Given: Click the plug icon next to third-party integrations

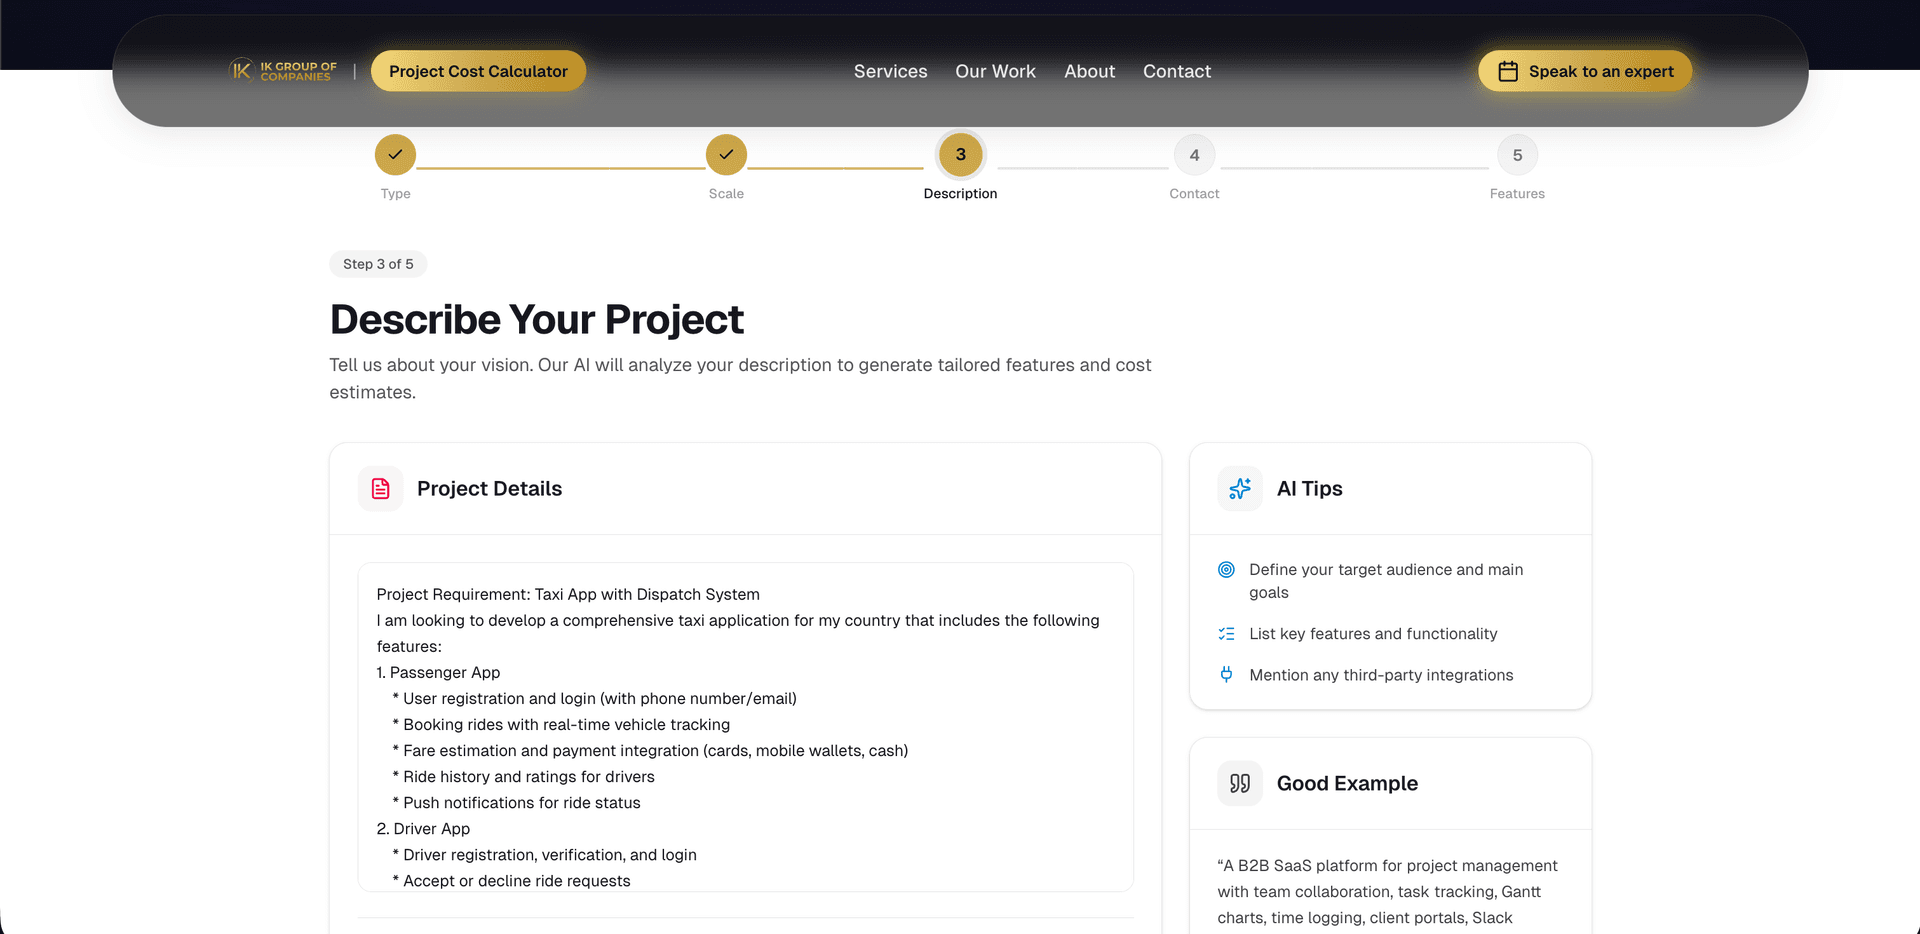Looking at the screenshot, I should pyautogui.click(x=1226, y=674).
